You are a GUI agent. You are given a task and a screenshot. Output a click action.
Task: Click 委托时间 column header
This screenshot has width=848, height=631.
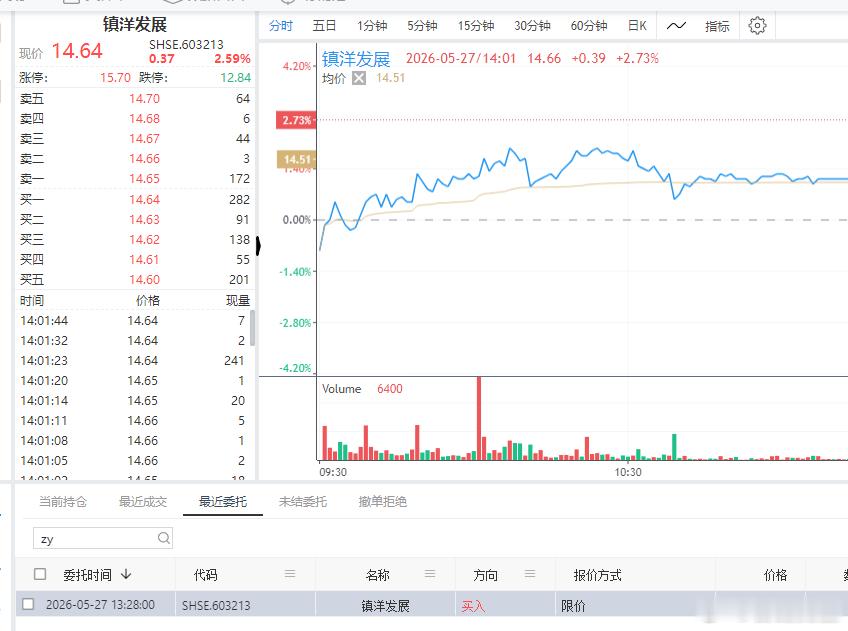click(87, 574)
